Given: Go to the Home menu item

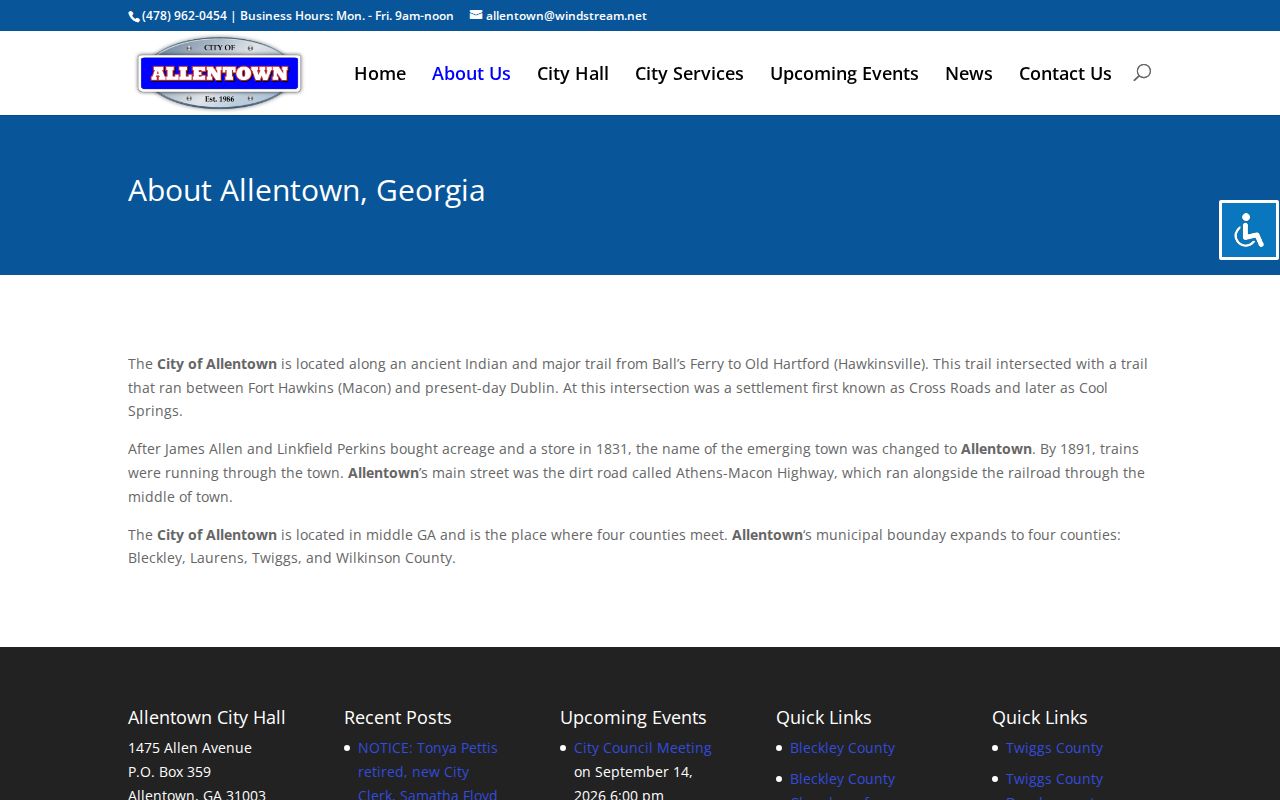Looking at the screenshot, I should 380,73.
